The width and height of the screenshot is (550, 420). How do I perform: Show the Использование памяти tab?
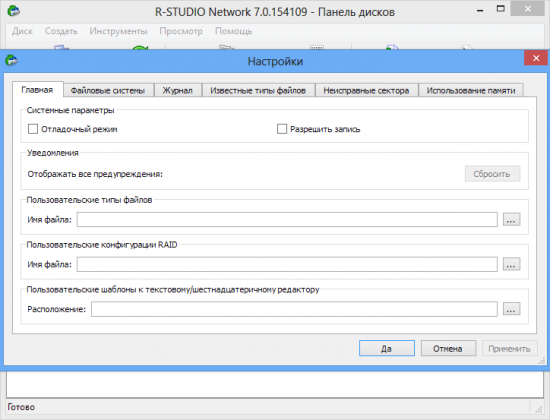pyautogui.click(x=471, y=91)
